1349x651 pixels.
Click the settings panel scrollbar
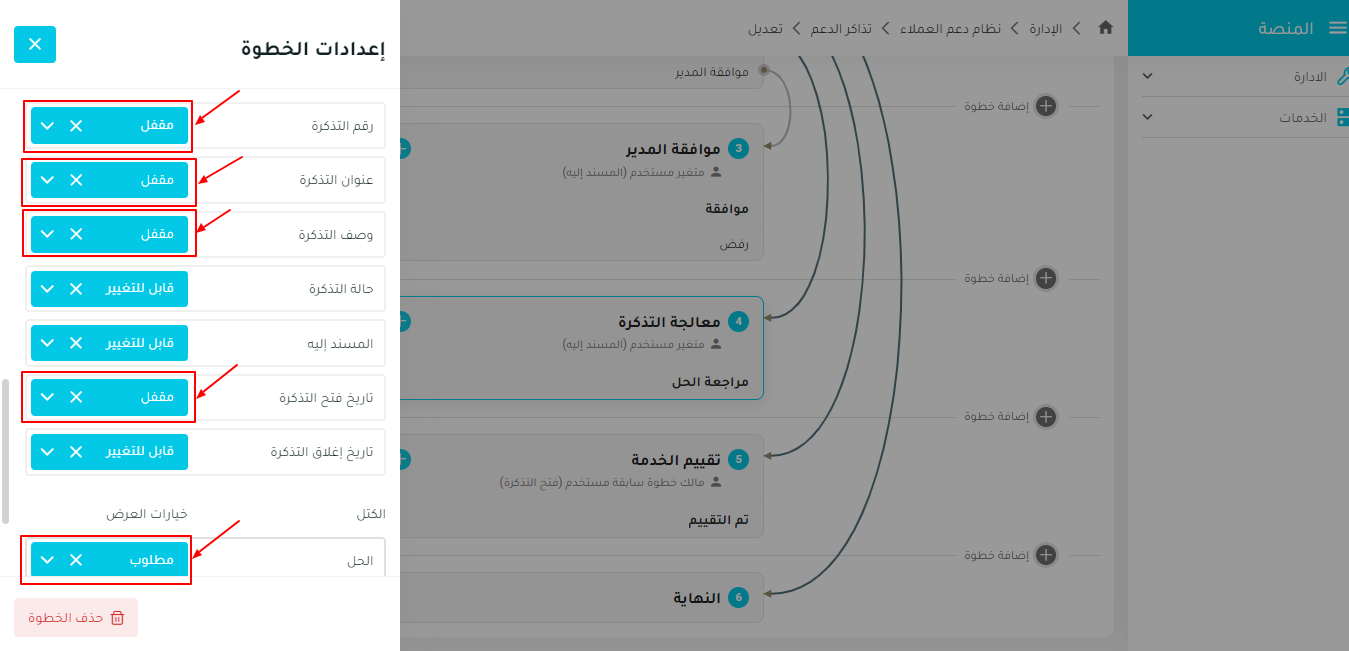[x=5, y=450]
